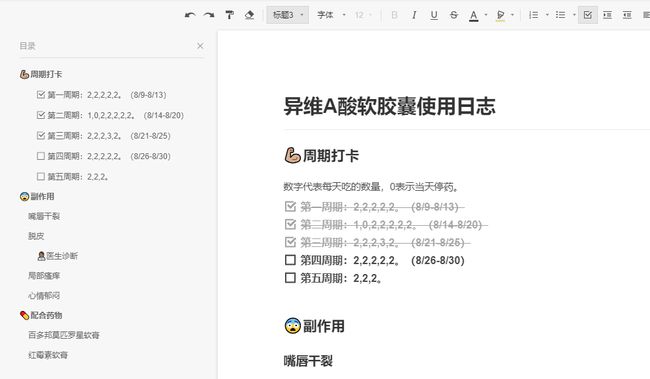Toggle underline formatting
Image resolution: width=650 pixels, height=379 pixels.
click(434, 15)
